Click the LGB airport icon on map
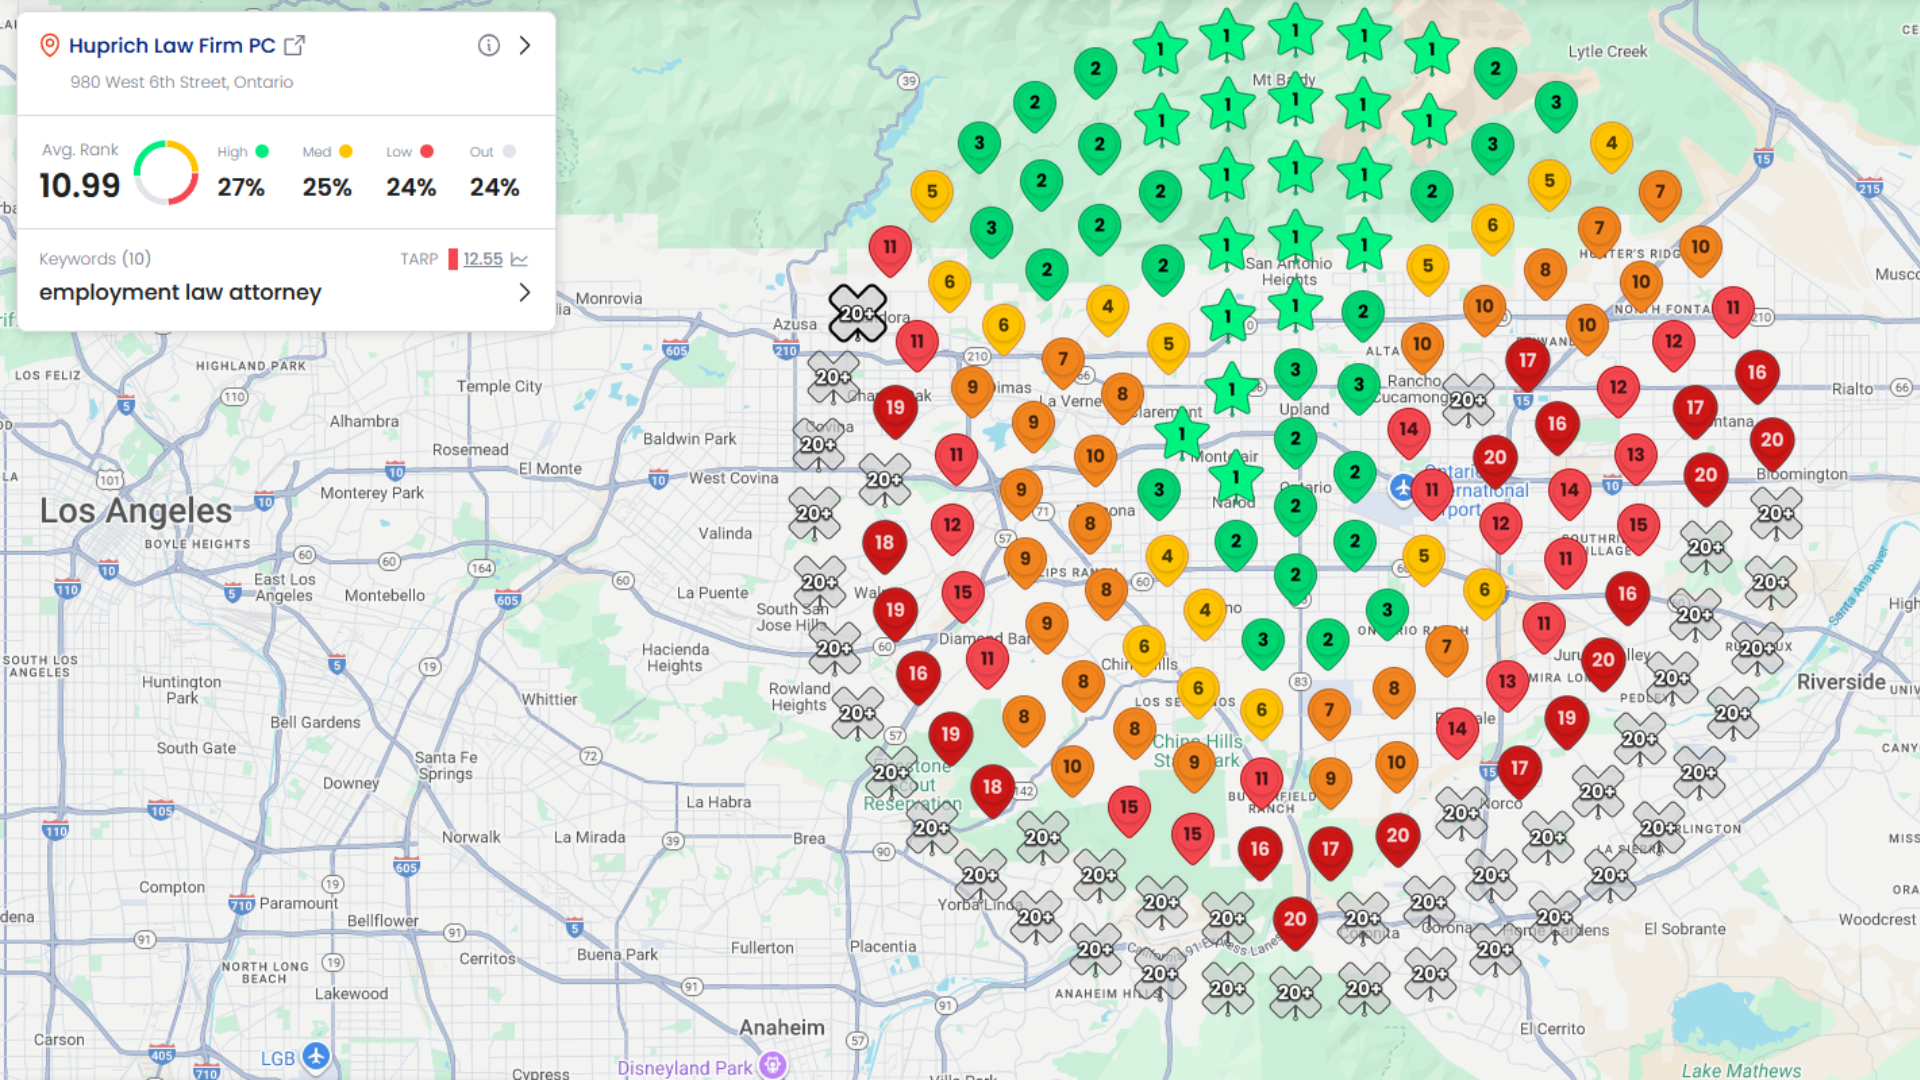 pos(316,1056)
